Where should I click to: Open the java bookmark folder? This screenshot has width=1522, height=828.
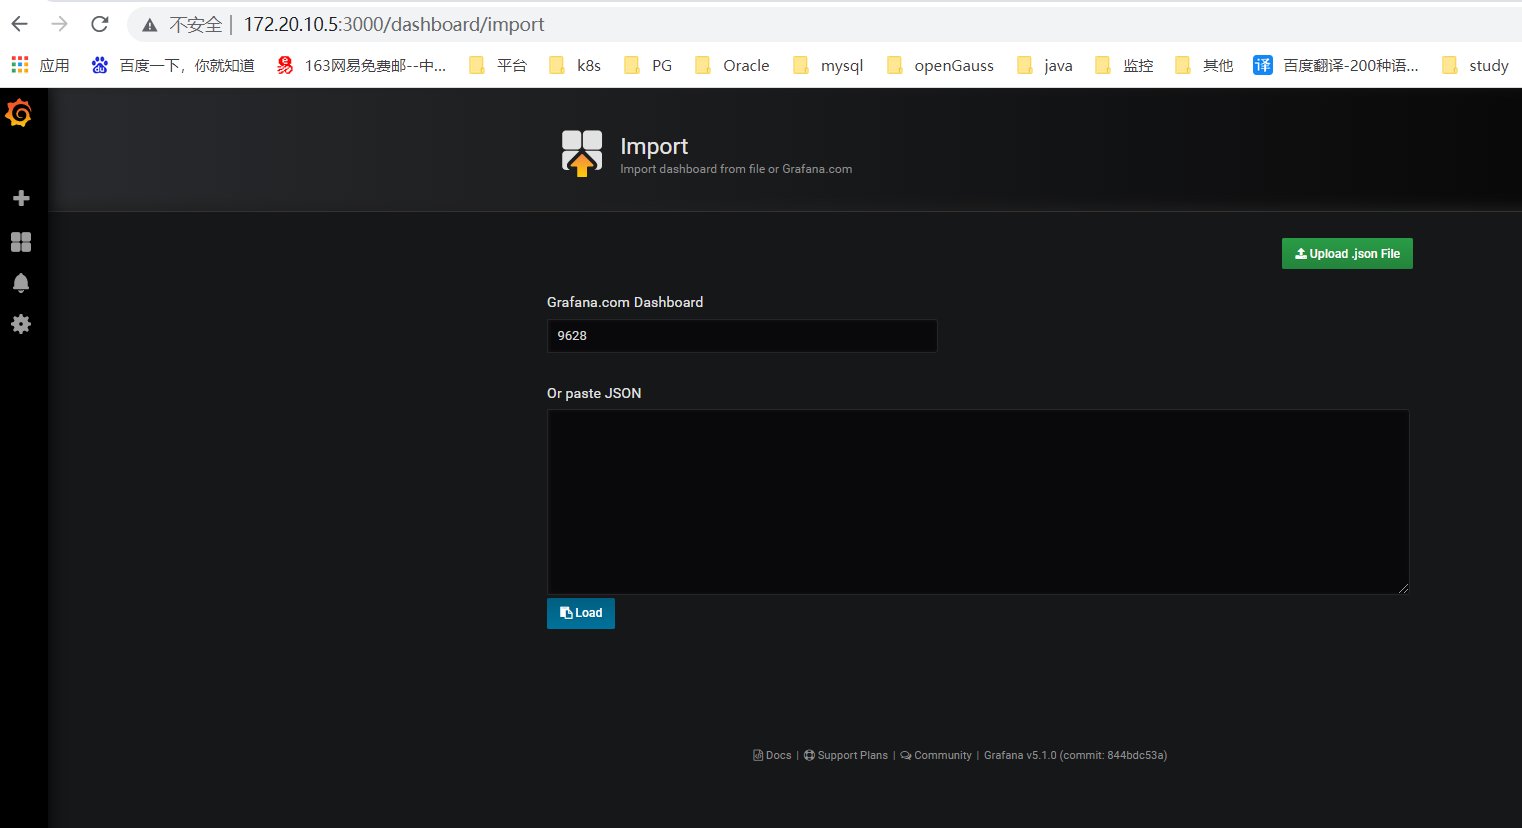click(1045, 65)
